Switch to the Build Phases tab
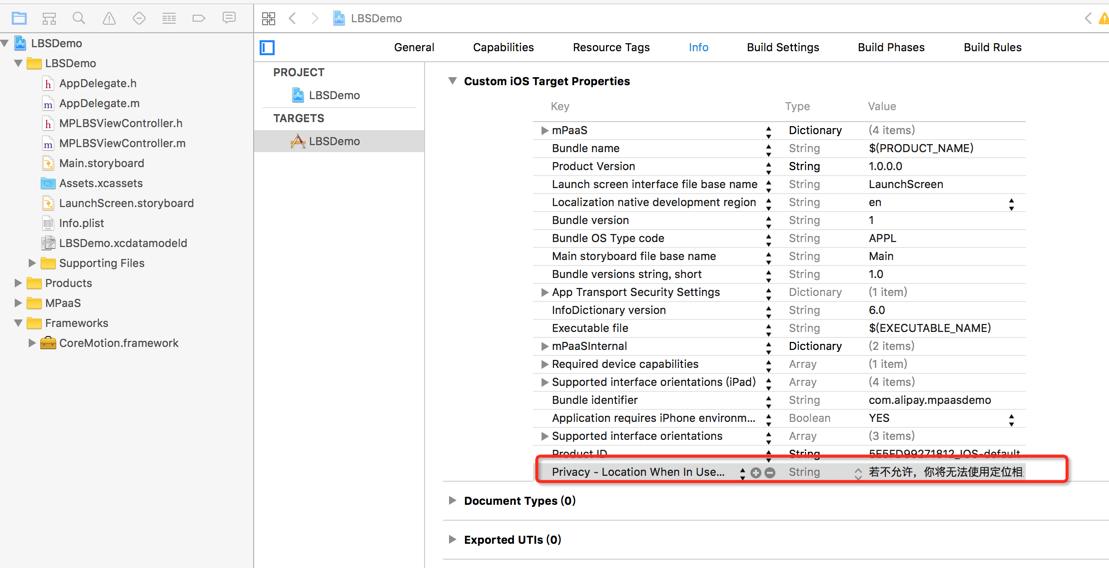 pyautogui.click(x=891, y=47)
